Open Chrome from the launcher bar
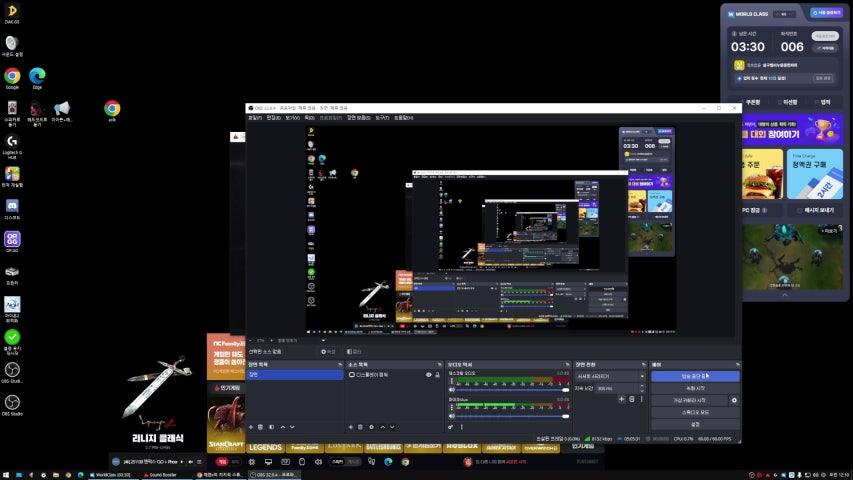This screenshot has width=853, height=480. (405, 462)
